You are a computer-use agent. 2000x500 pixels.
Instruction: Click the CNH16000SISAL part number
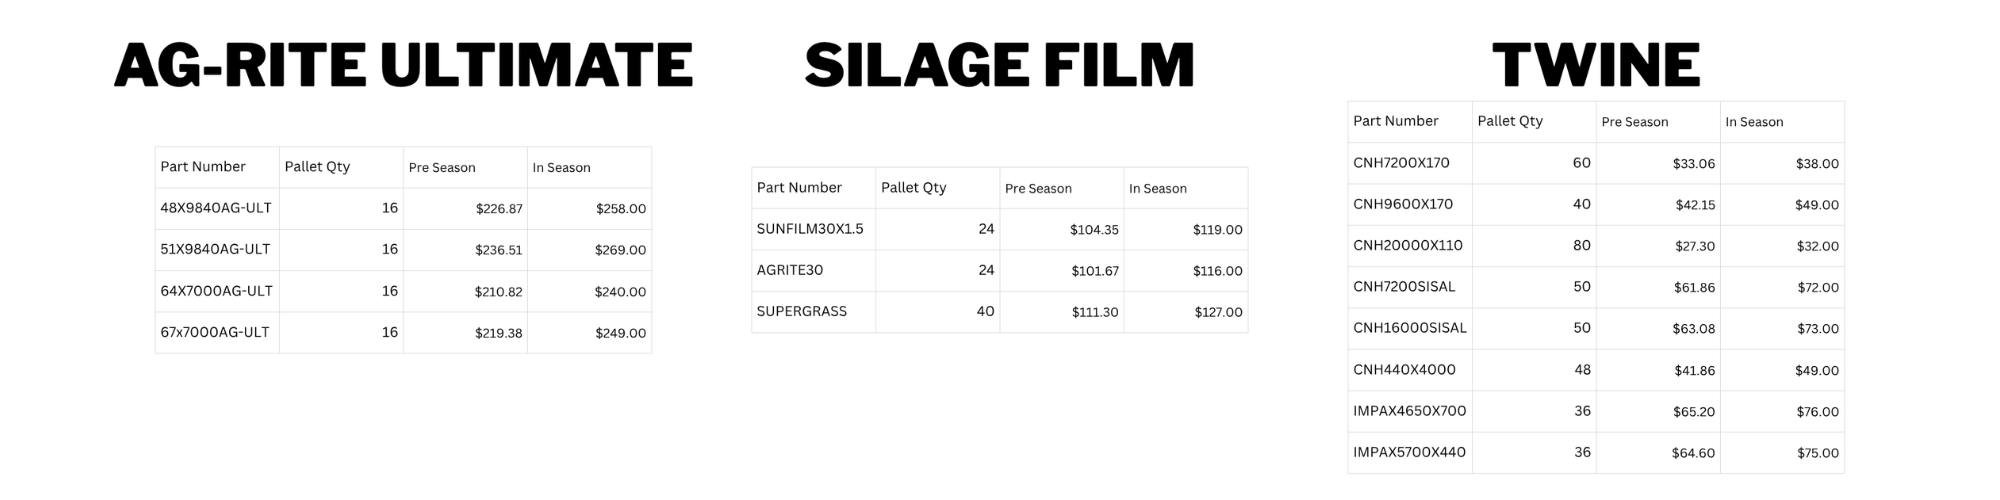tap(1410, 328)
